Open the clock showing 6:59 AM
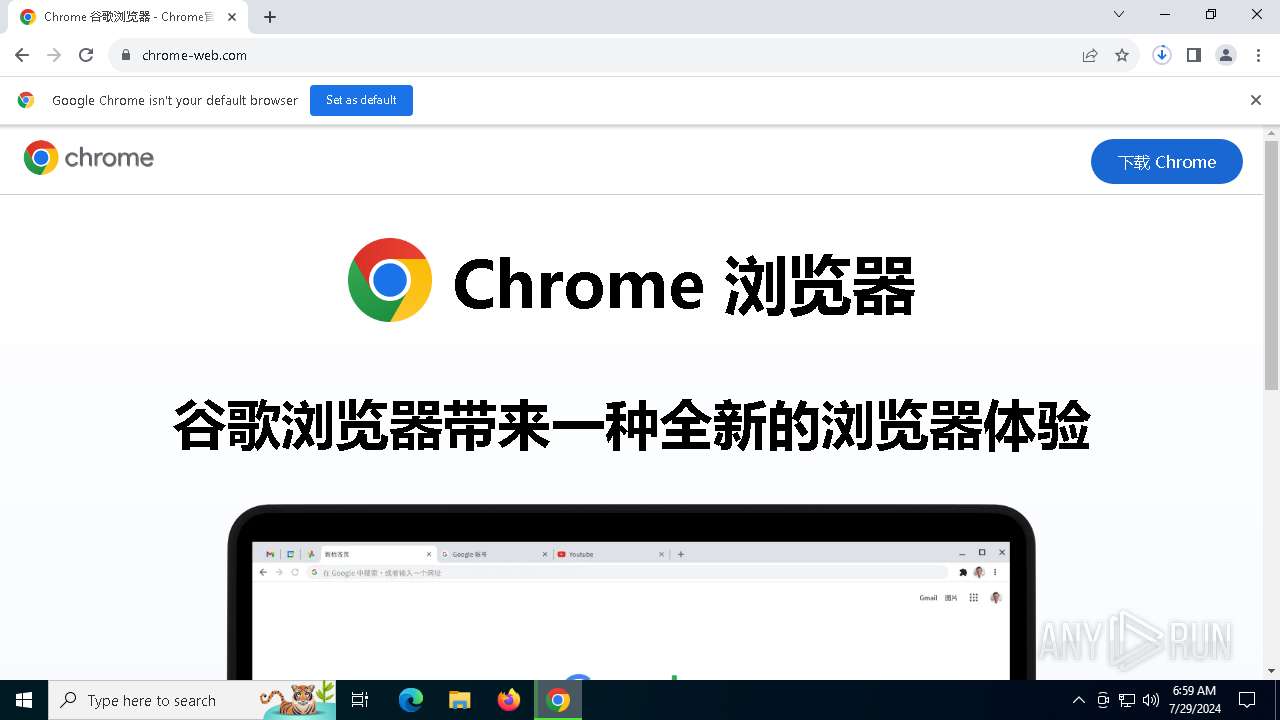 point(1194,700)
